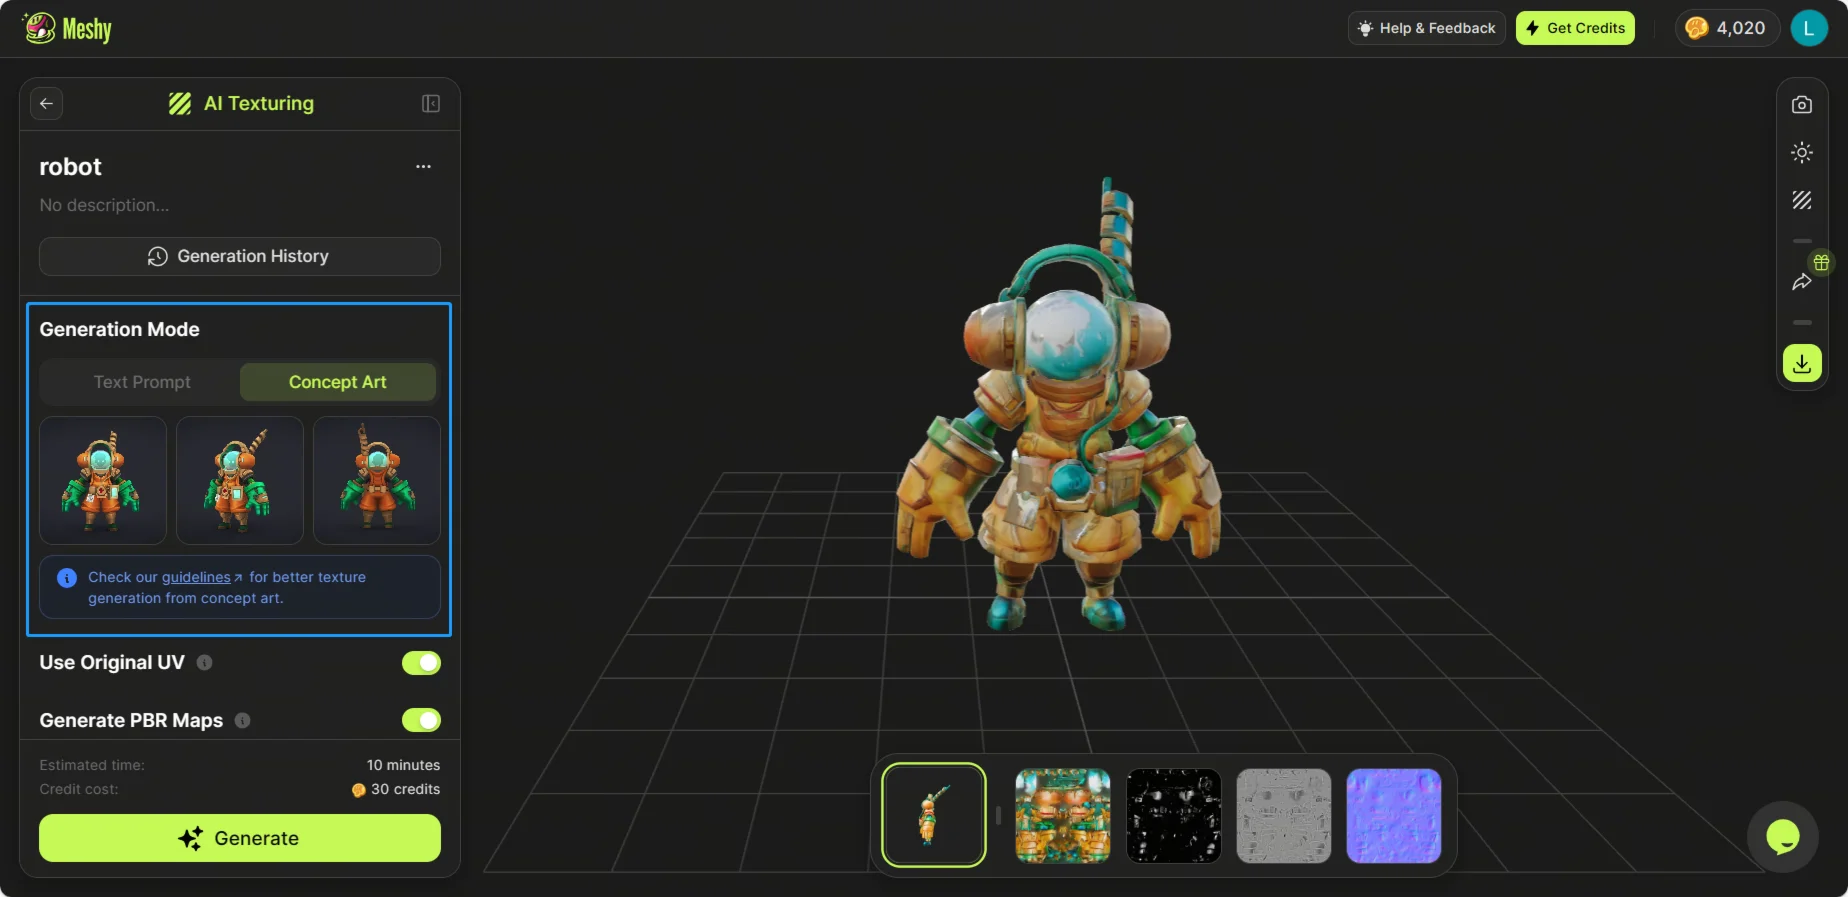Open the gift reward icon
The height and width of the screenshot is (897, 1848).
coord(1822,263)
